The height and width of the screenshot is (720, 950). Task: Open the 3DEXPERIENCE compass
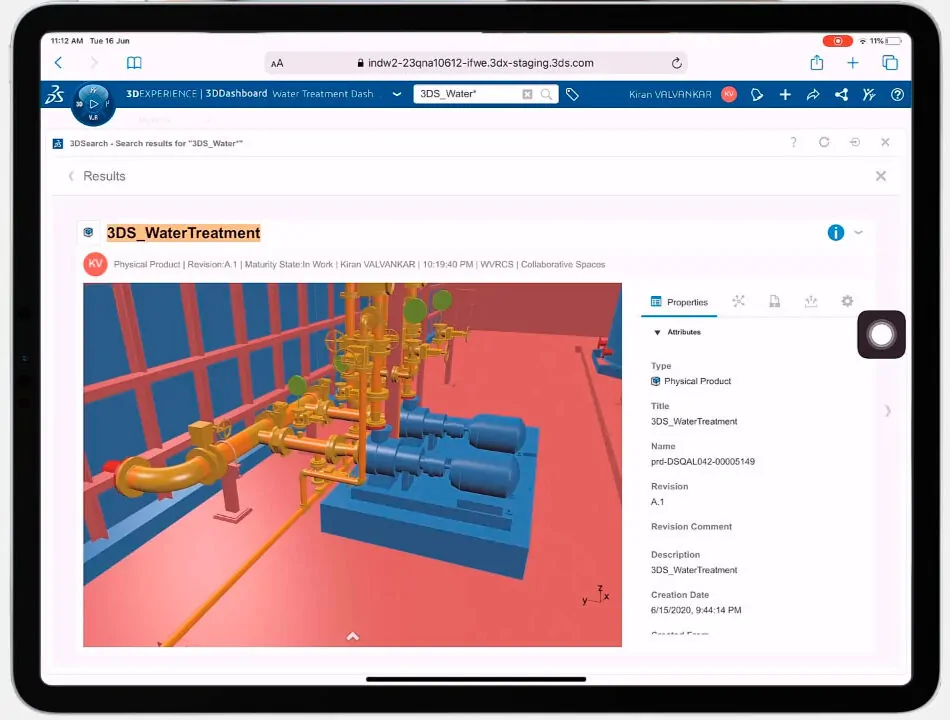click(x=94, y=103)
